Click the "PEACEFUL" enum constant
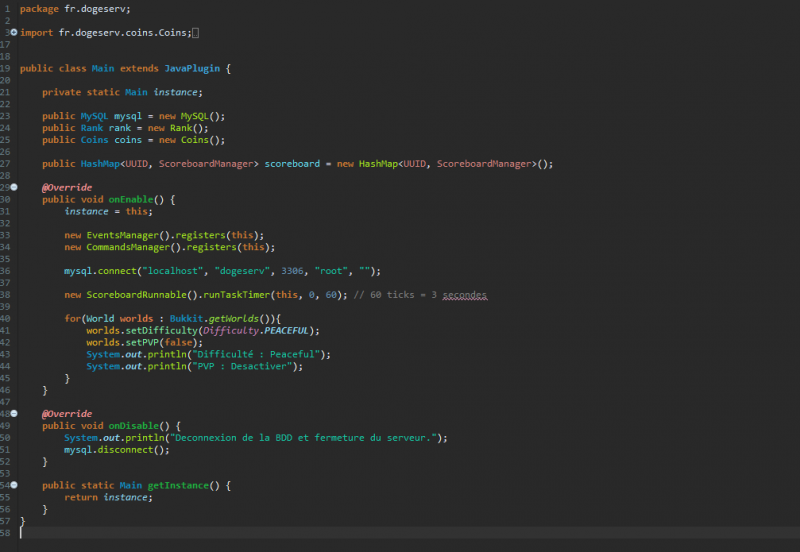The height and width of the screenshot is (552, 800). [286, 331]
